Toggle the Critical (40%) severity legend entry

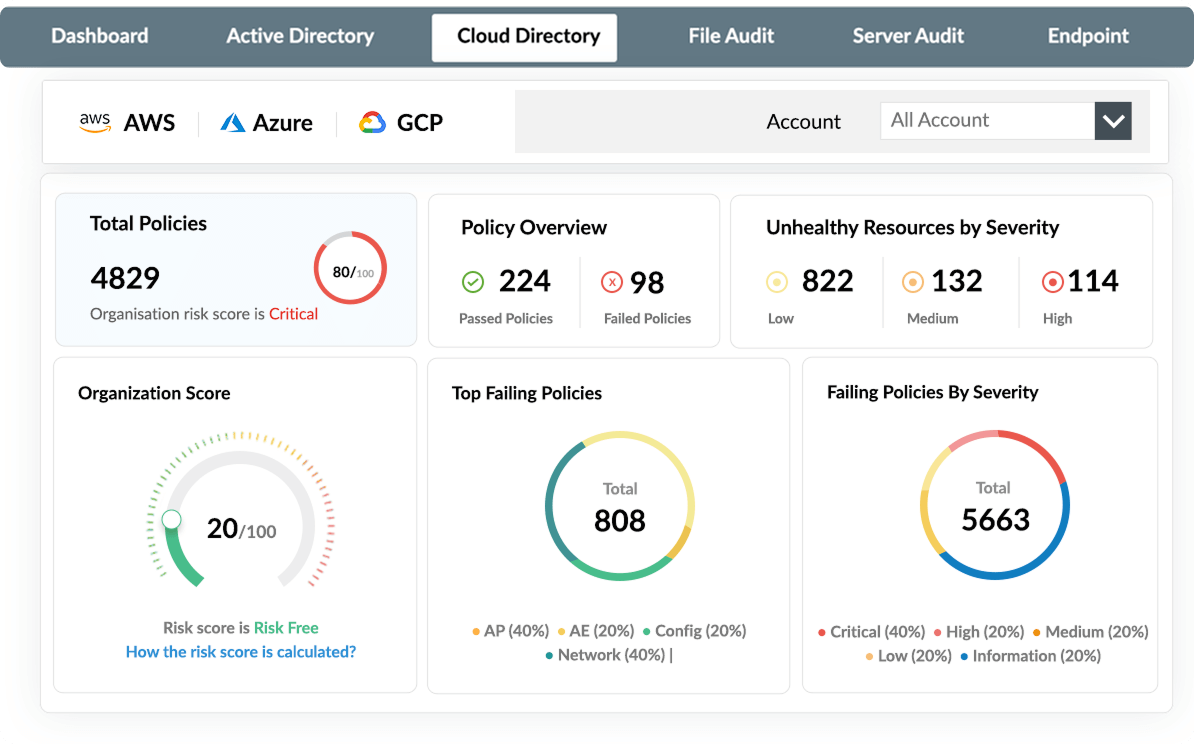pyautogui.click(x=874, y=631)
